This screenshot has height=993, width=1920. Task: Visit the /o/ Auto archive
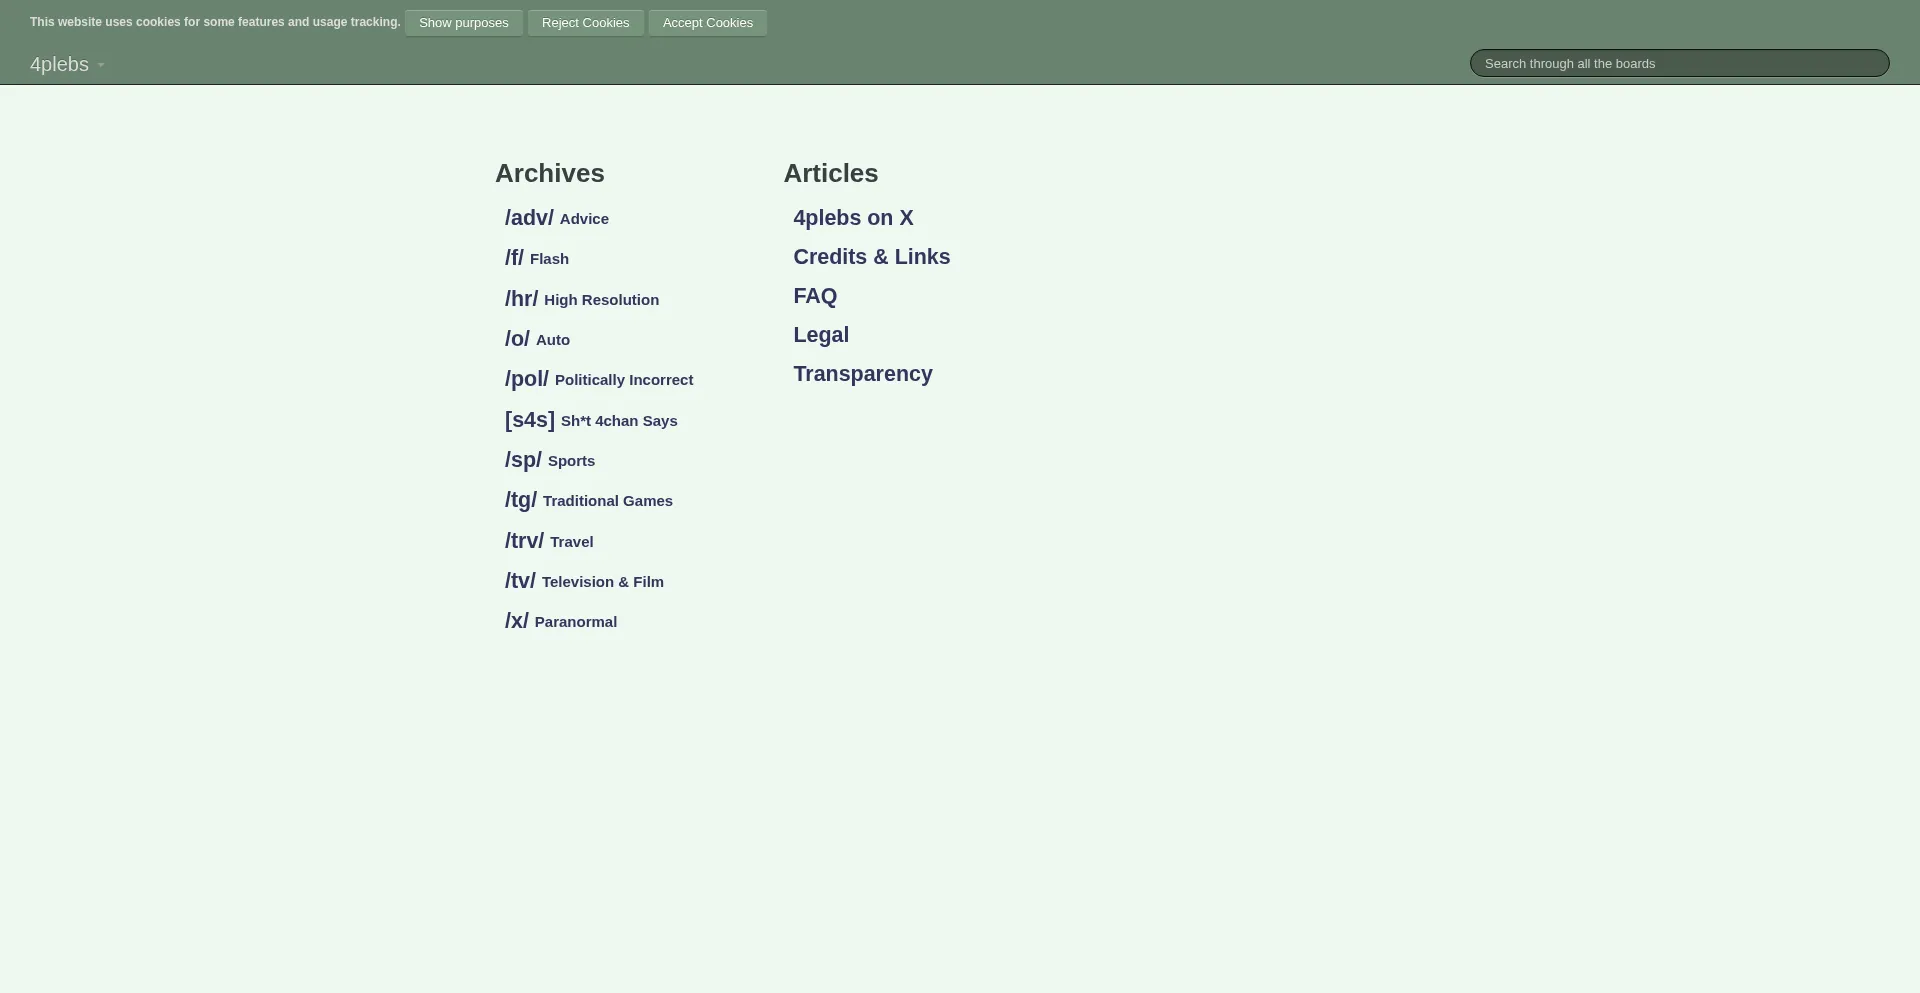[x=537, y=339]
